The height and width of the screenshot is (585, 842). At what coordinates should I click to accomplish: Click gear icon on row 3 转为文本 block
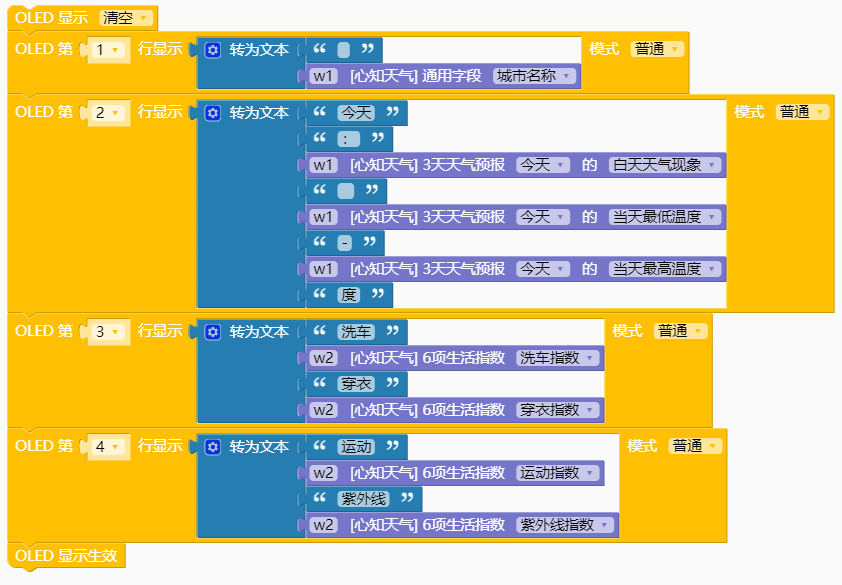(213, 331)
